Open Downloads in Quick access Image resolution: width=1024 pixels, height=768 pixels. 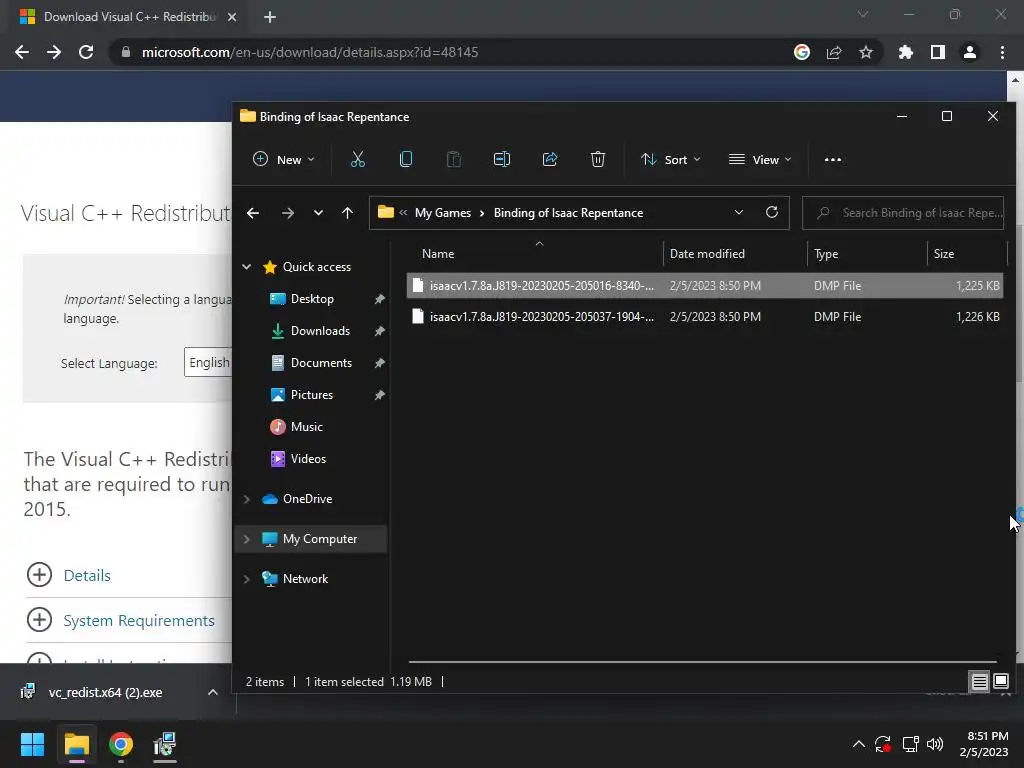320,330
